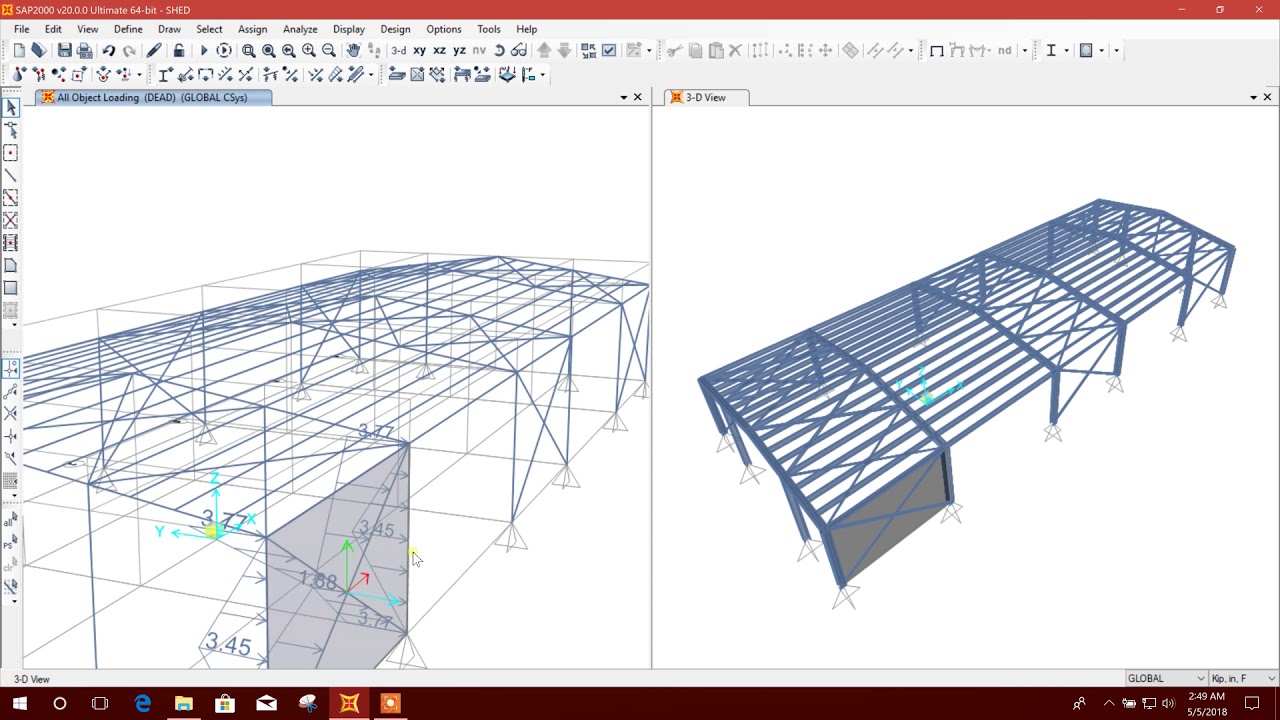Open the loading window's dropdown arrow
Image resolution: width=1280 pixels, height=720 pixels.
(623, 97)
